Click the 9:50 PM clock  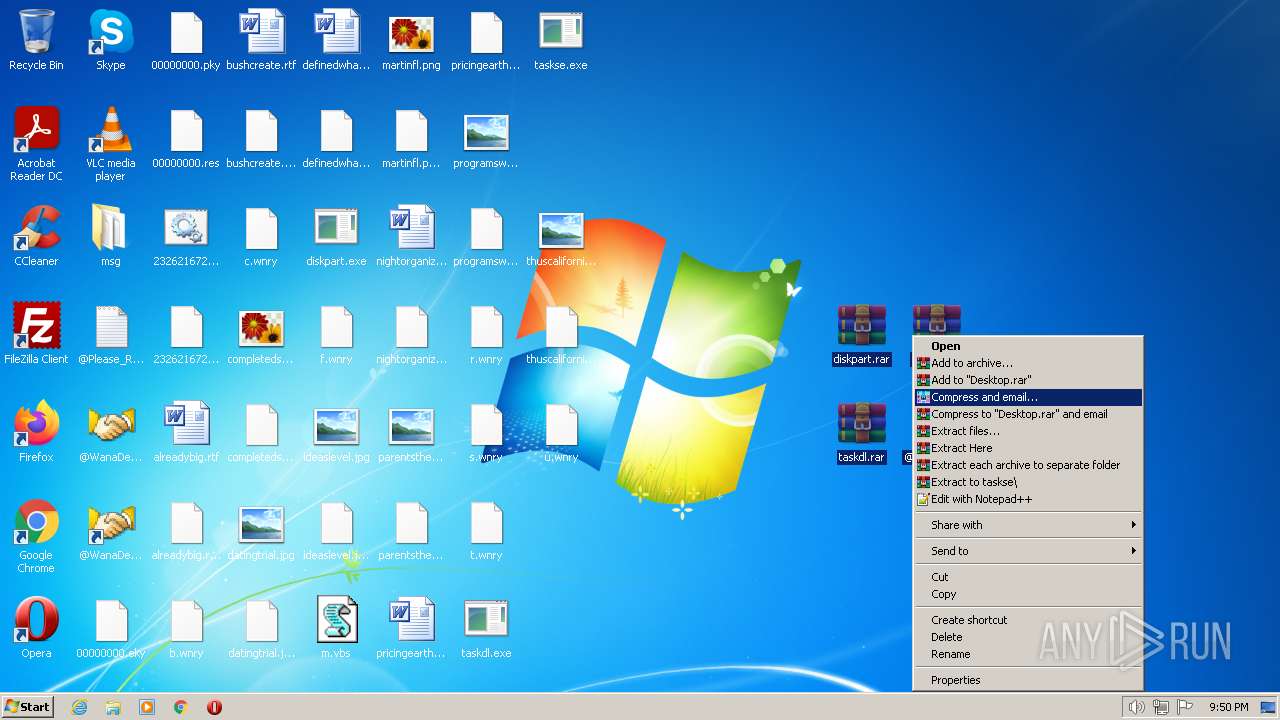pos(1228,707)
